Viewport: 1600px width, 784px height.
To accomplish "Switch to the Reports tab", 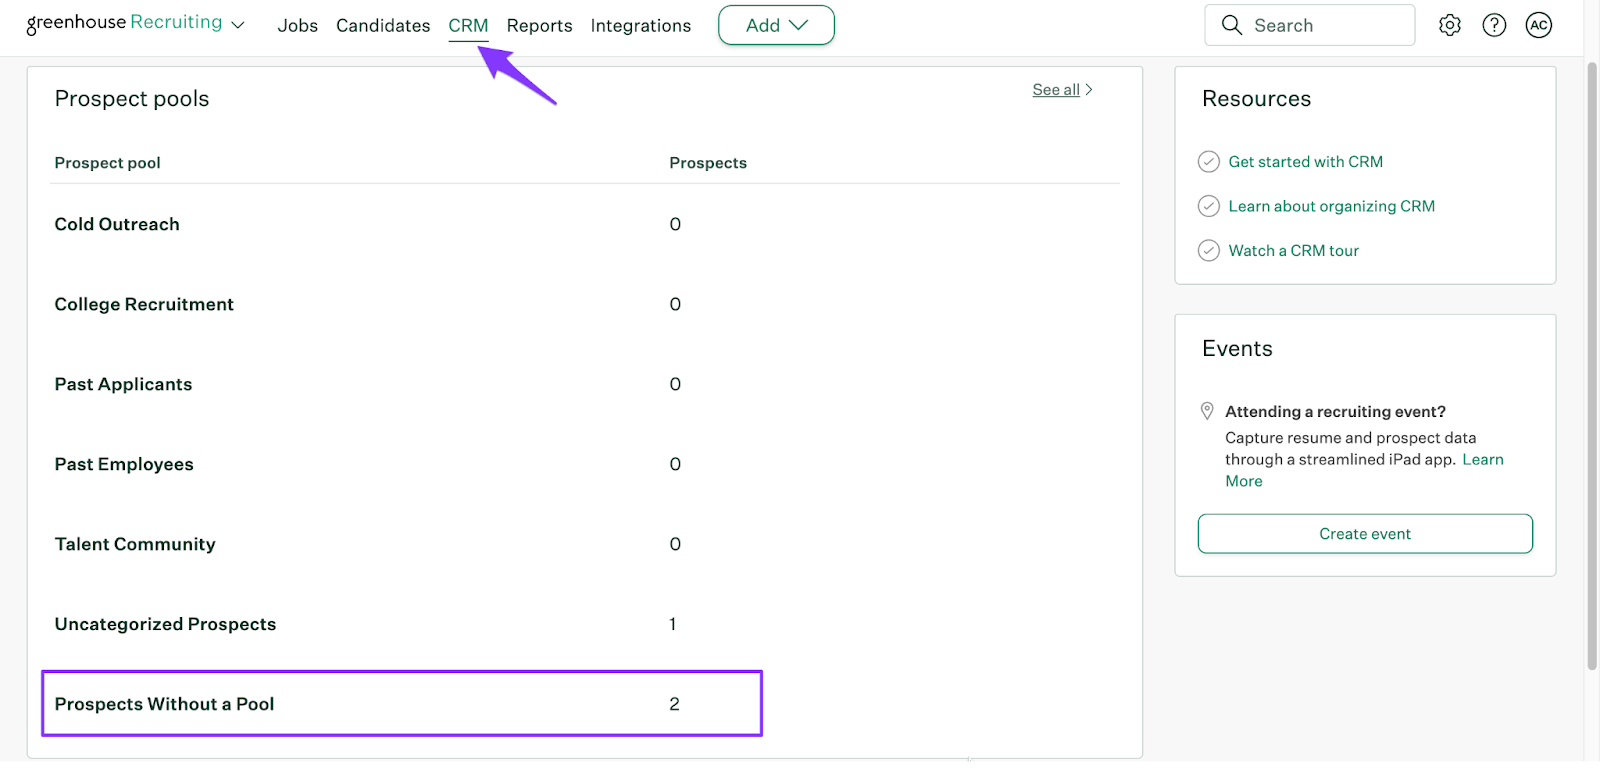I will tap(539, 25).
